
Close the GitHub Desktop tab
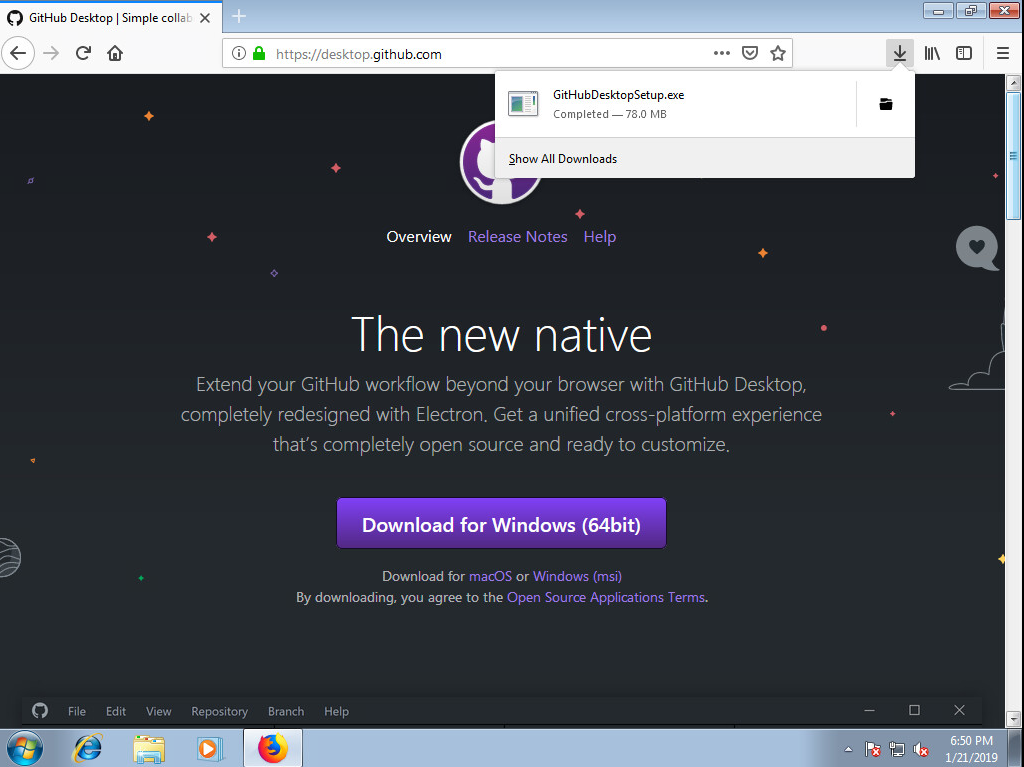(x=205, y=18)
